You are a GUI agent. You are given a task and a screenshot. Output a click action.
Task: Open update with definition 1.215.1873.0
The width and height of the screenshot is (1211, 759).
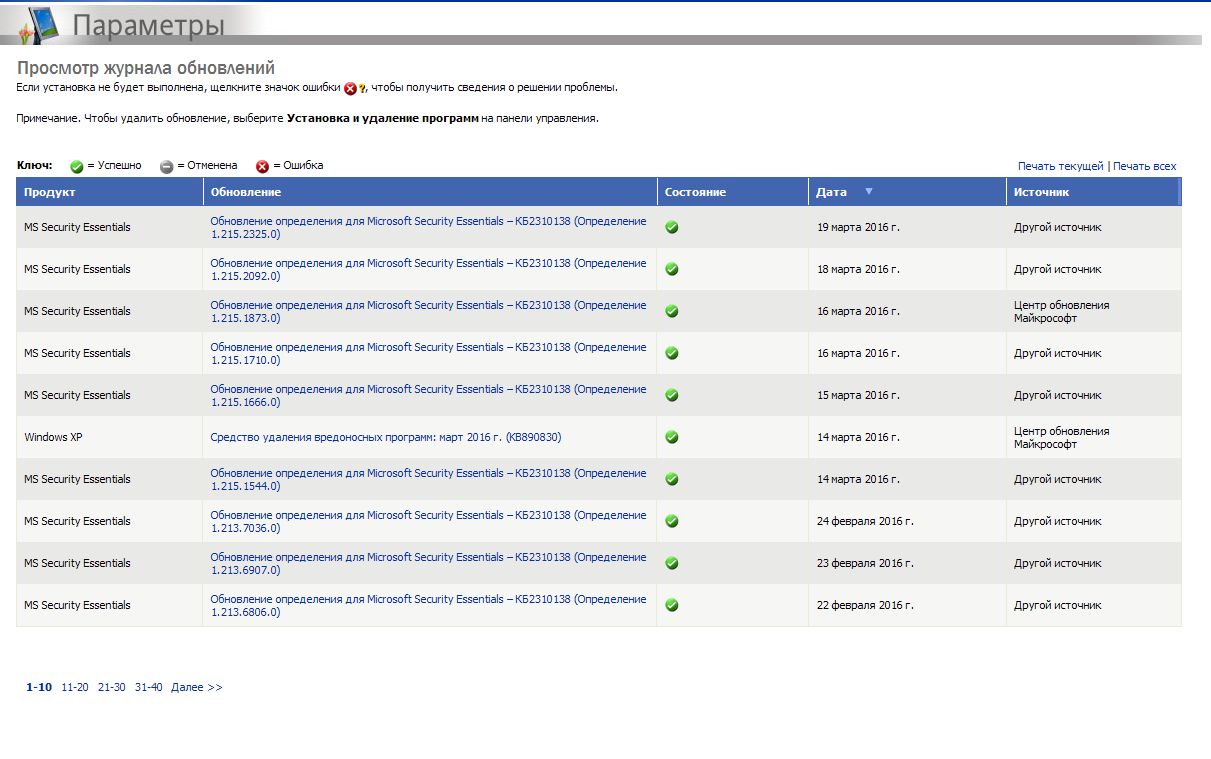point(428,311)
